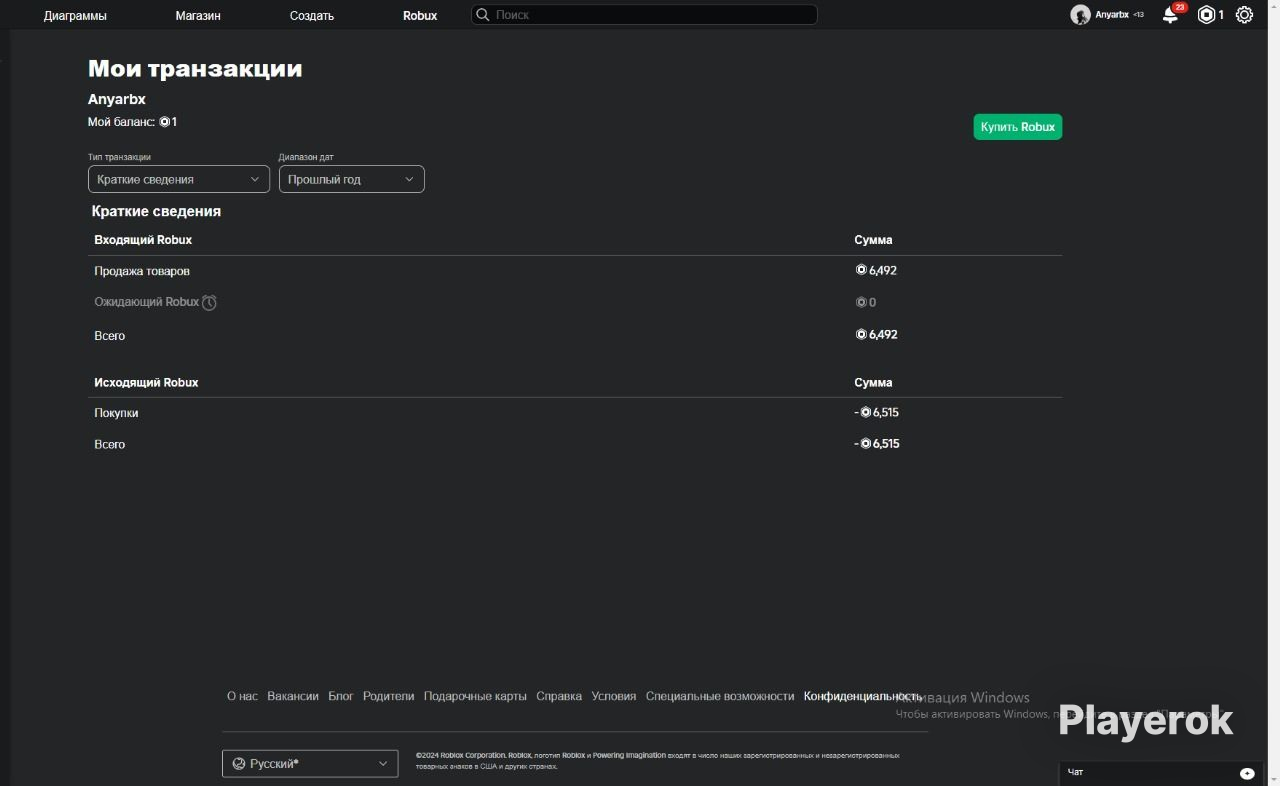The width and height of the screenshot is (1280, 786).
Task: Click the Ожидающий Robux row label
Action: (x=147, y=302)
